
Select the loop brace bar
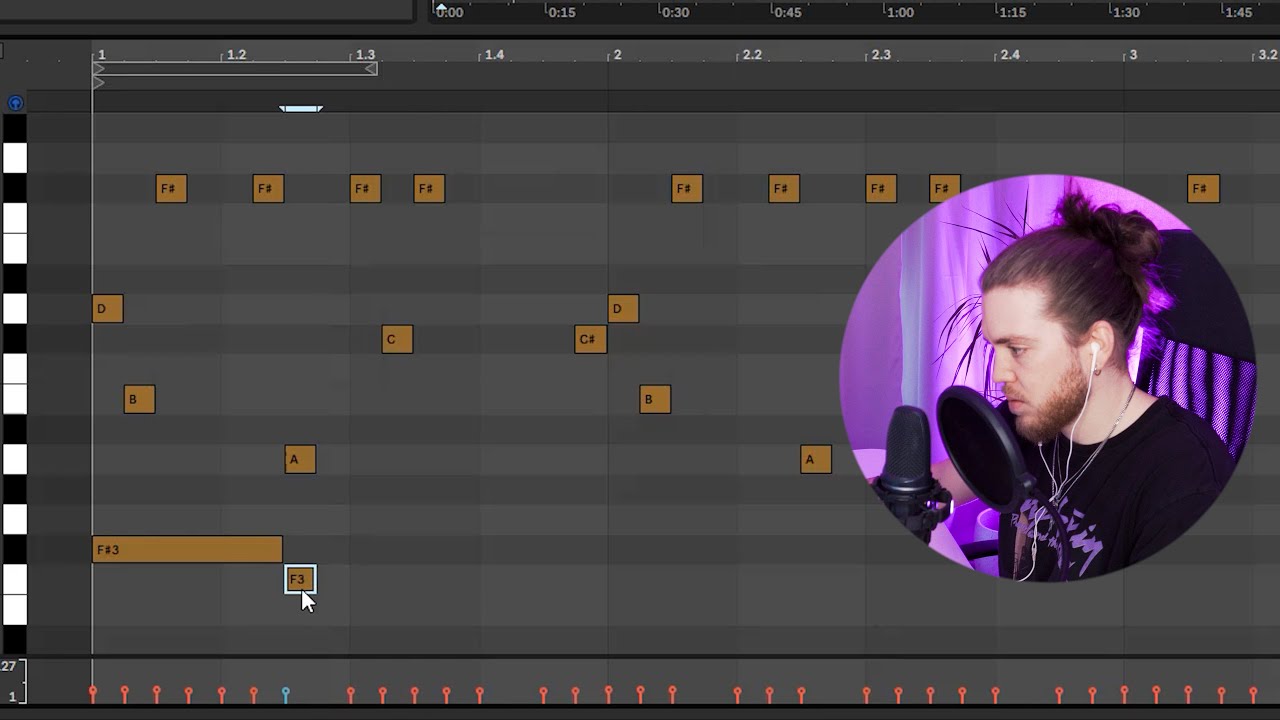click(x=235, y=69)
